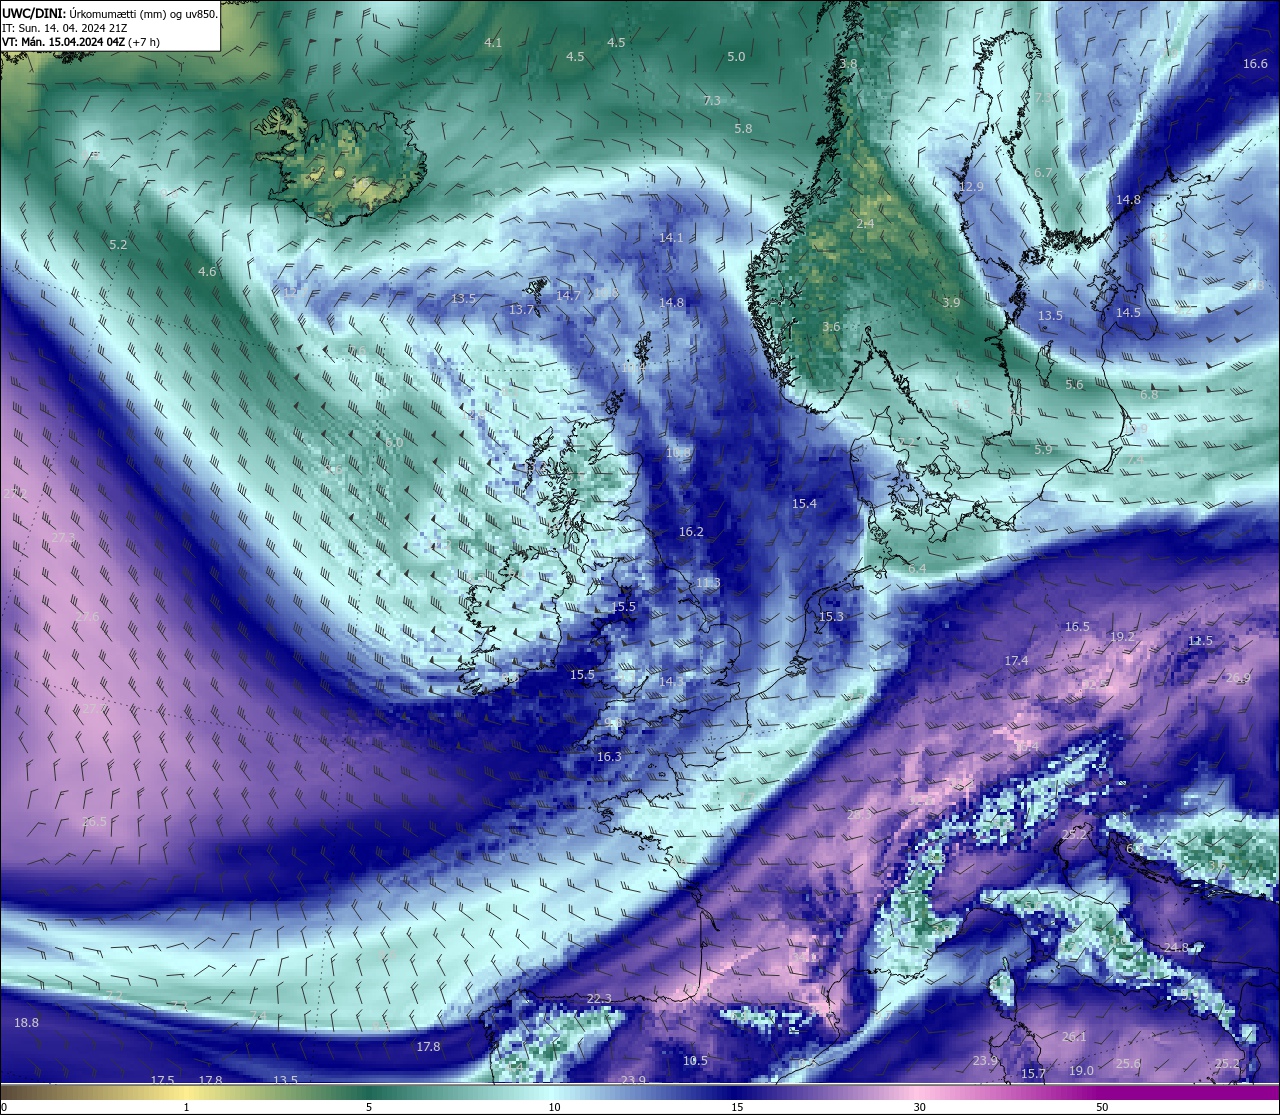
Task: Click the 15.3 value label
Action: click(831, 617)
